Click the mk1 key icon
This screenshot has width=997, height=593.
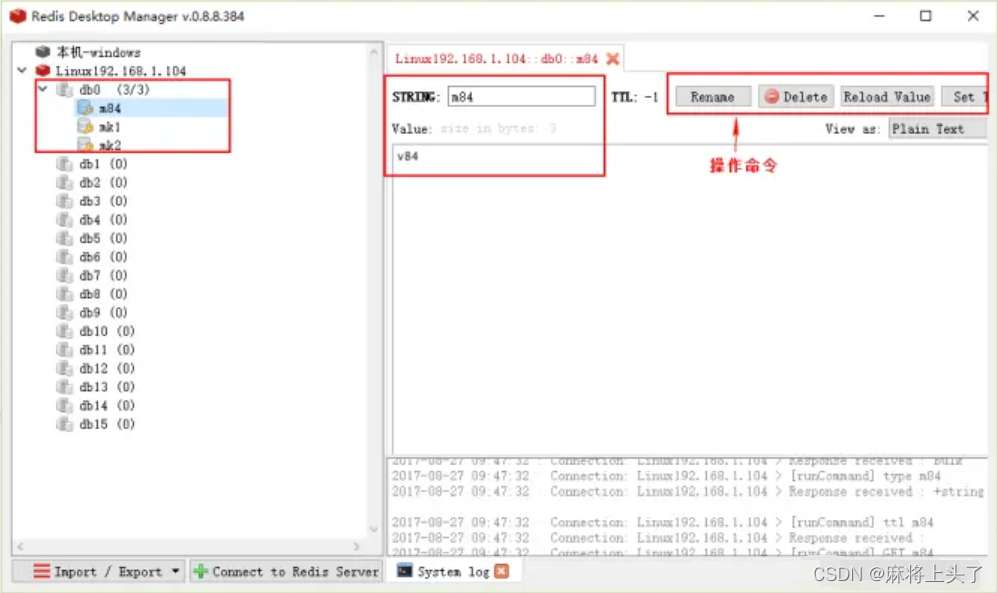click(85, 126)
